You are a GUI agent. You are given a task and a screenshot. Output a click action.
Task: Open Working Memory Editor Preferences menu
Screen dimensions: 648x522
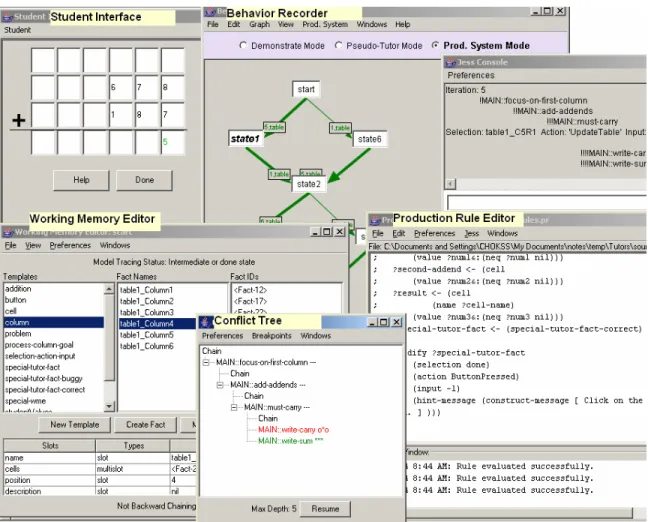pyautogui.click(x=70, y=246)
